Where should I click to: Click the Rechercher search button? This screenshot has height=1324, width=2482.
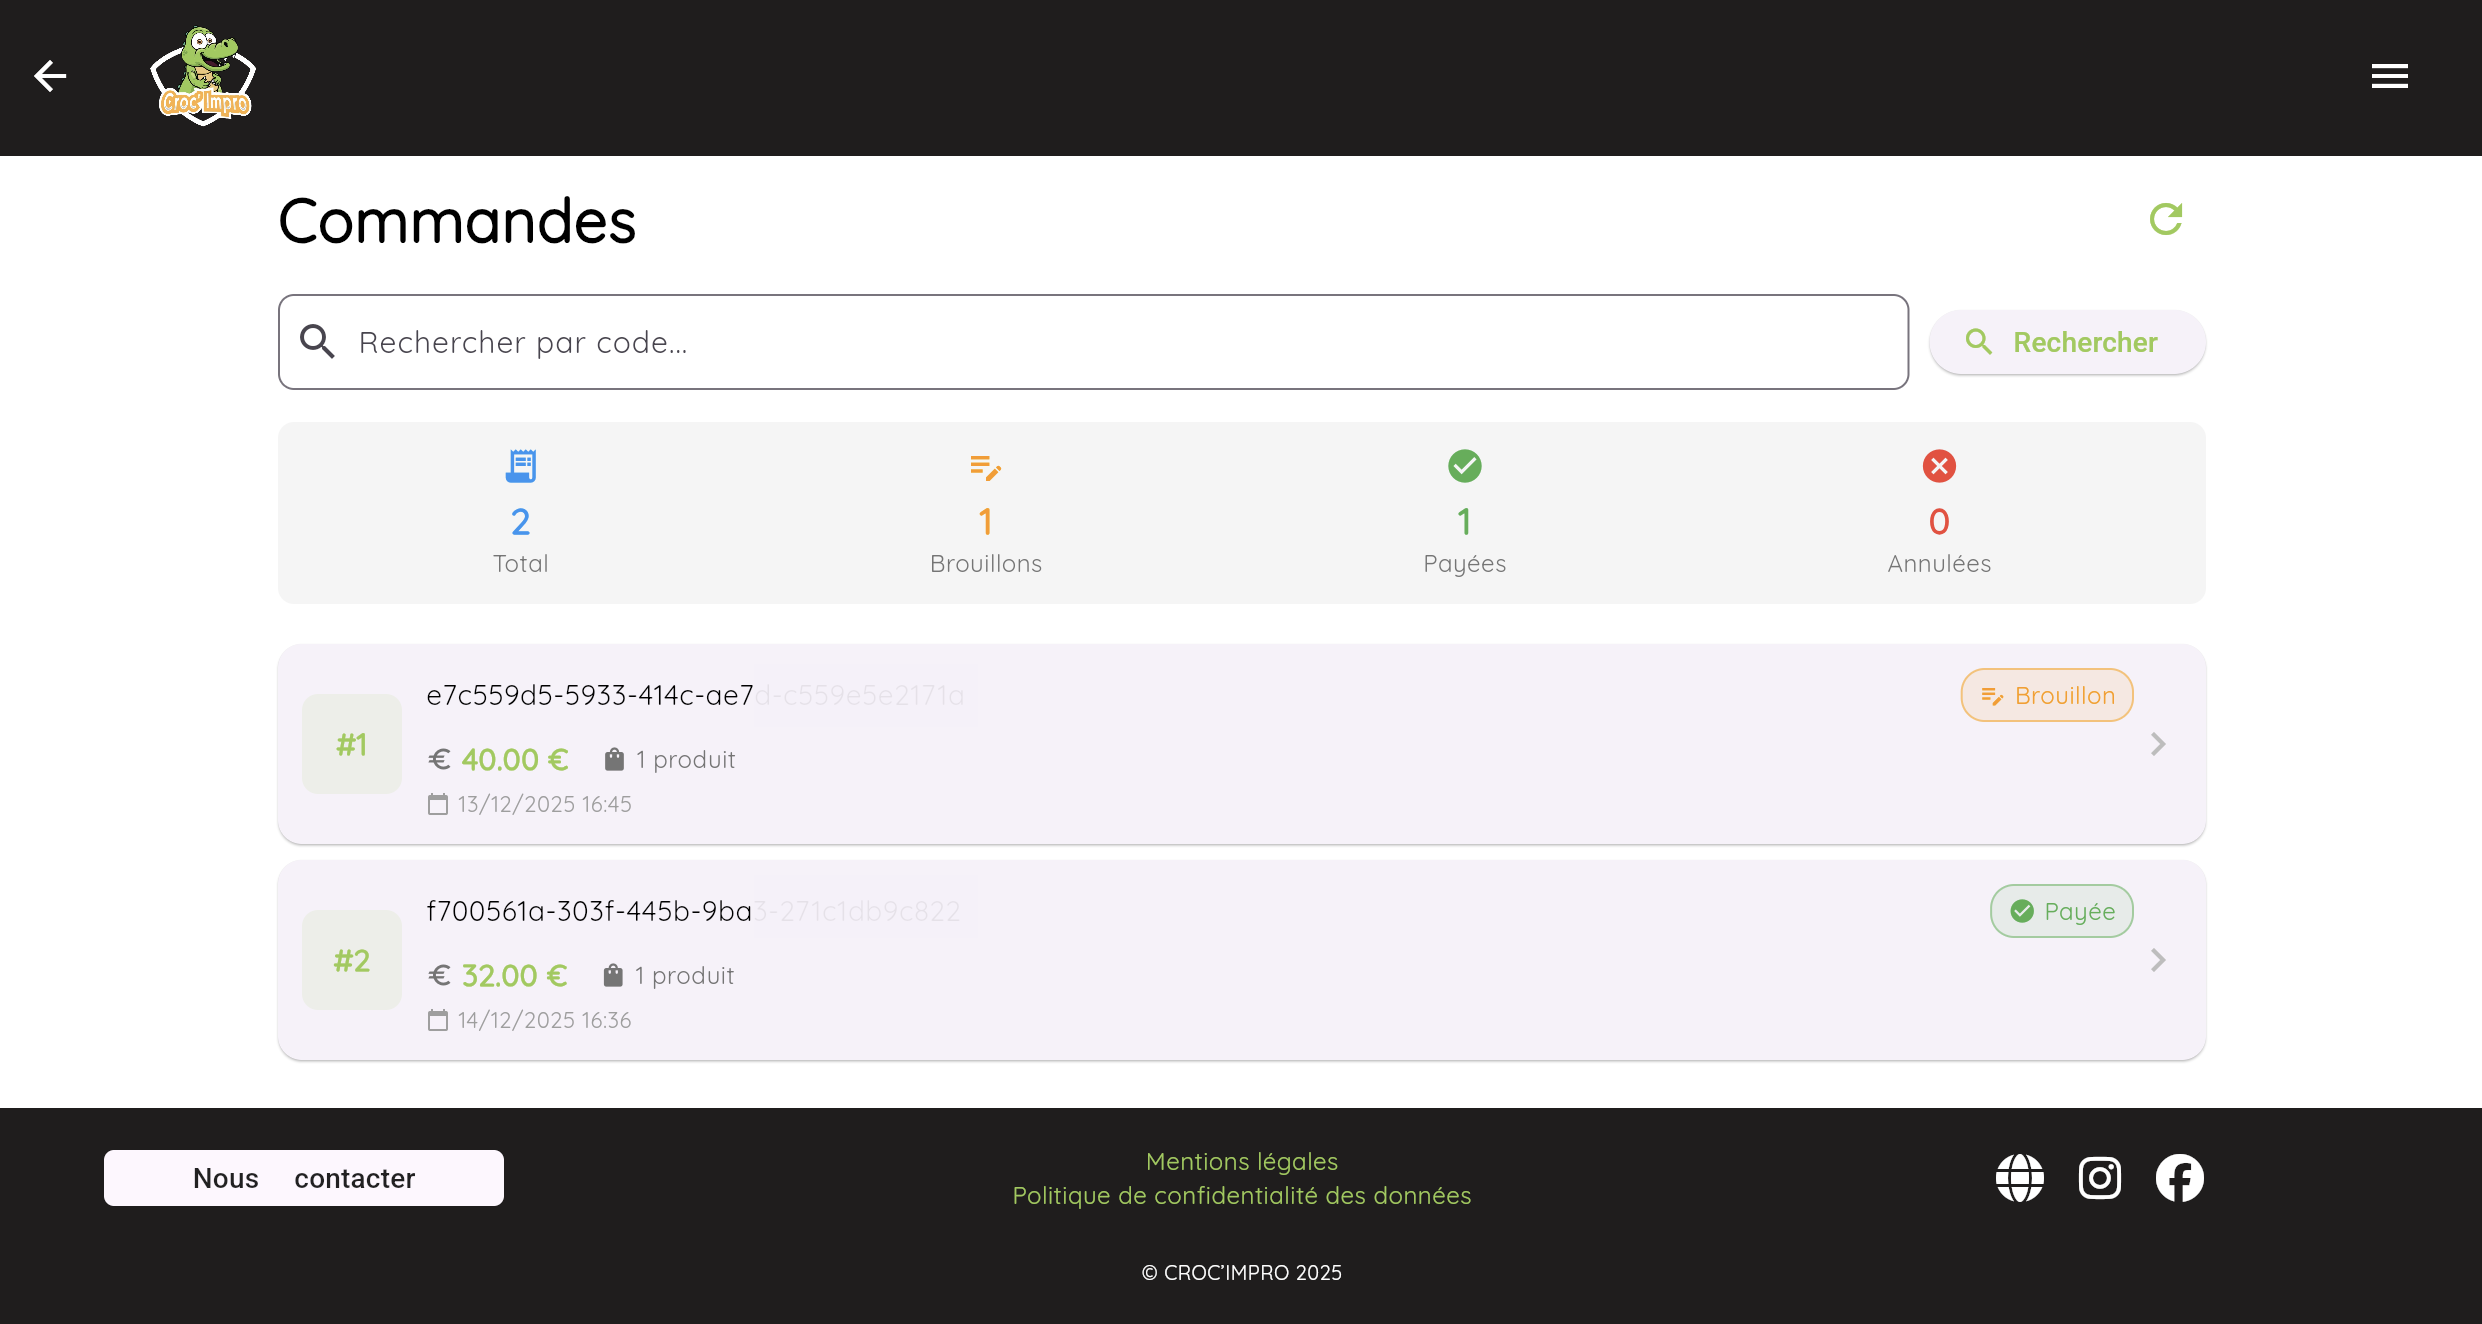2066,342
